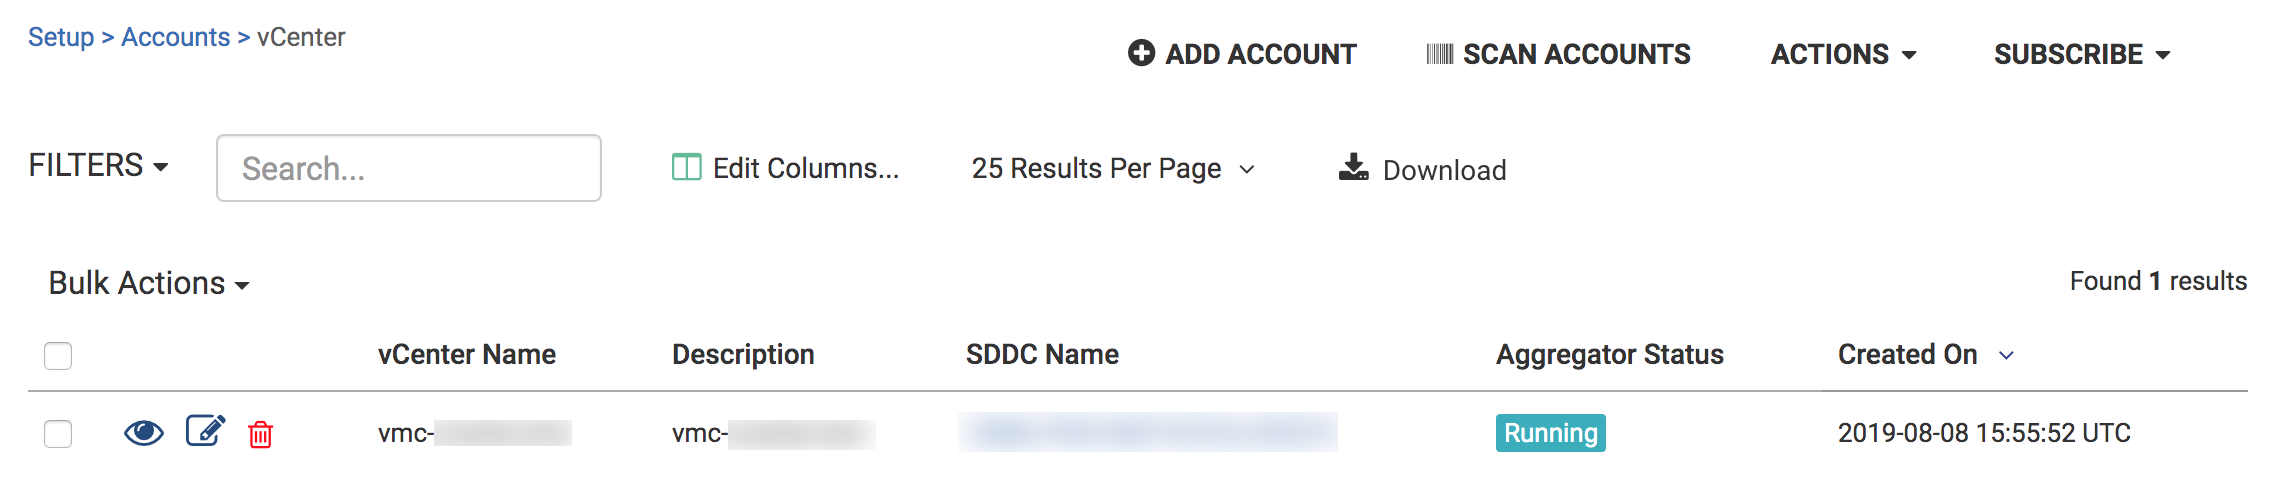Click the pencil edit icon in the row
The image size is (2286, 496).
point(205,432)
